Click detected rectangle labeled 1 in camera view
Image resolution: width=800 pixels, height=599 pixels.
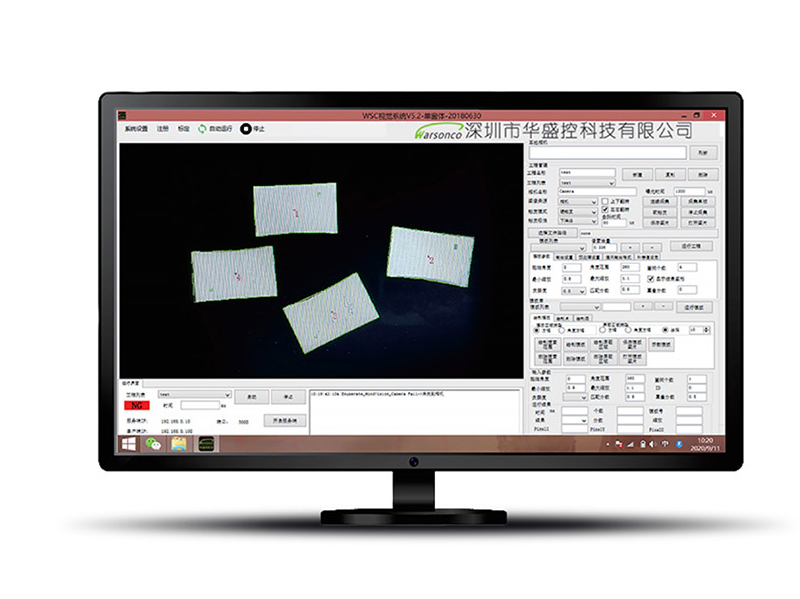point(295,209)
